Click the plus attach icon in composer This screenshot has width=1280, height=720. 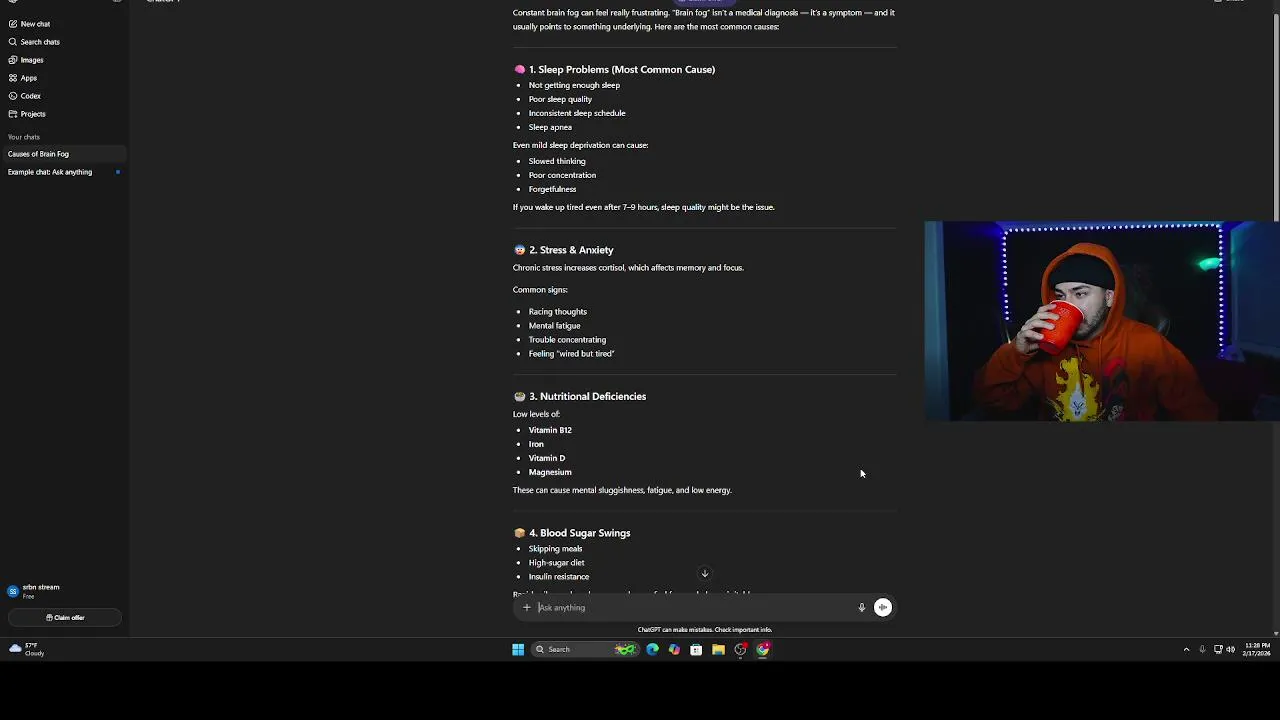527,607
